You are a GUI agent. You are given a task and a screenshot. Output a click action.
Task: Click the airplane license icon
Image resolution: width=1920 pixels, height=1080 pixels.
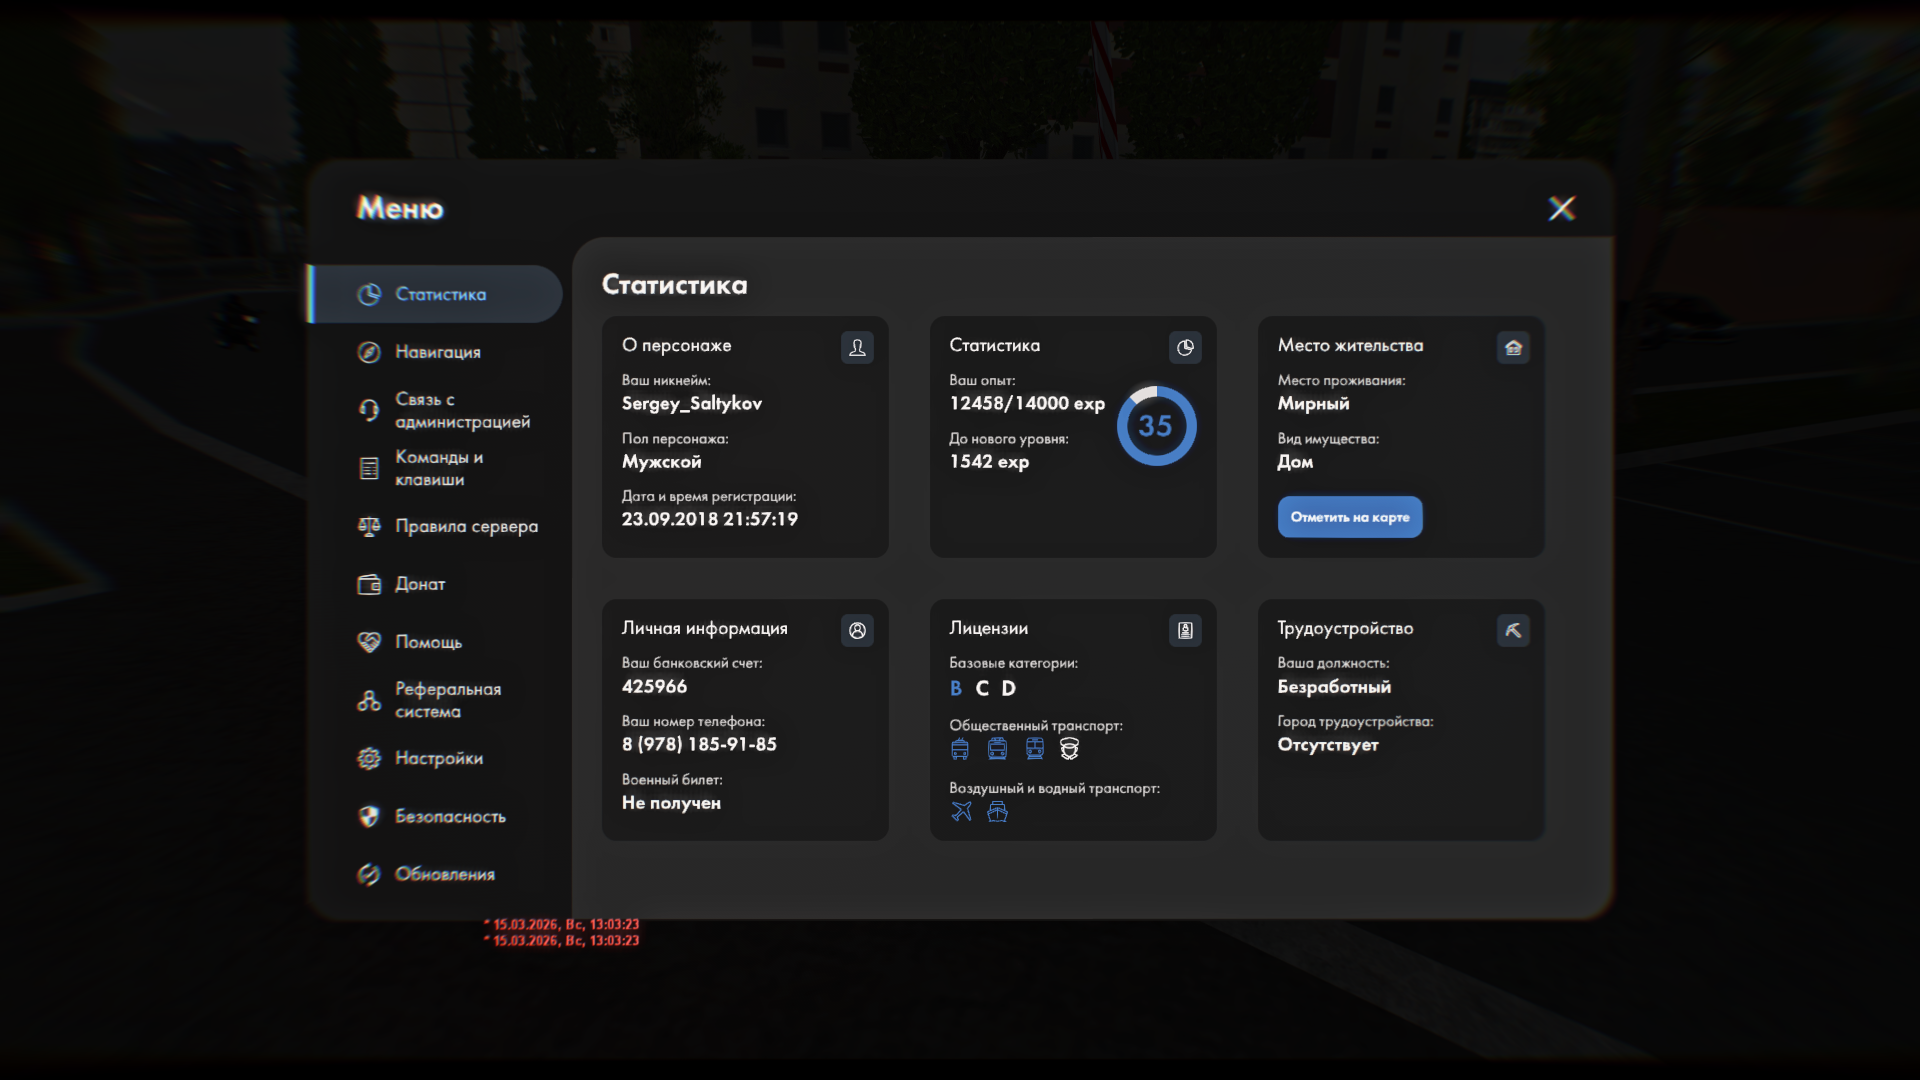(x=961, y=811)
